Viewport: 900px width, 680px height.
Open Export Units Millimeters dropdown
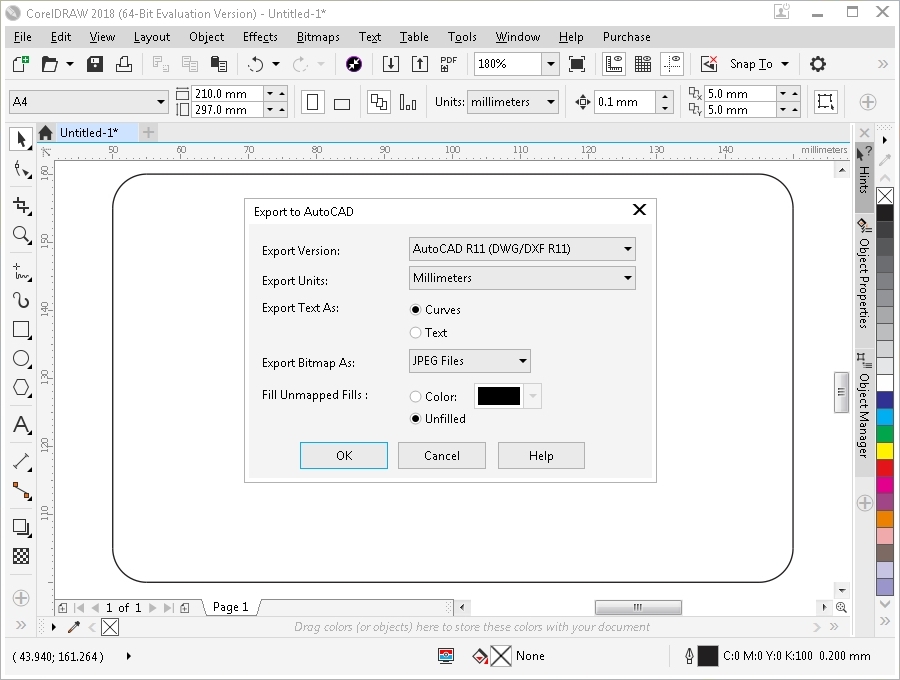pyautogui.click(x=522, y=278)
